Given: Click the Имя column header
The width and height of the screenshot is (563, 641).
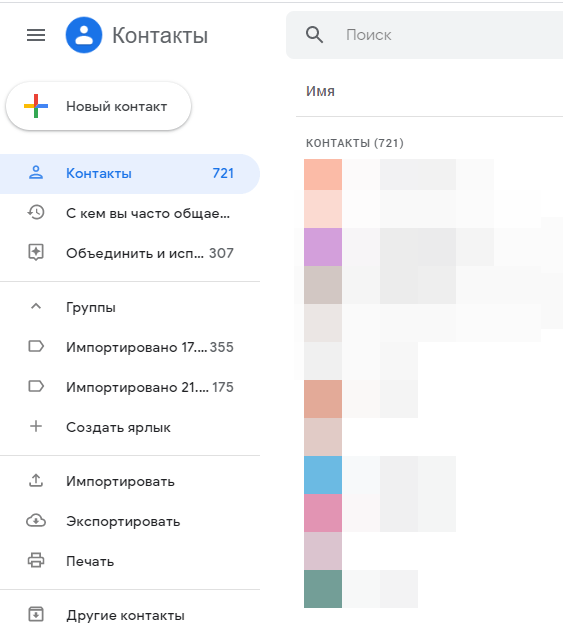Looking at the screenshot, I should pos(321,91).
